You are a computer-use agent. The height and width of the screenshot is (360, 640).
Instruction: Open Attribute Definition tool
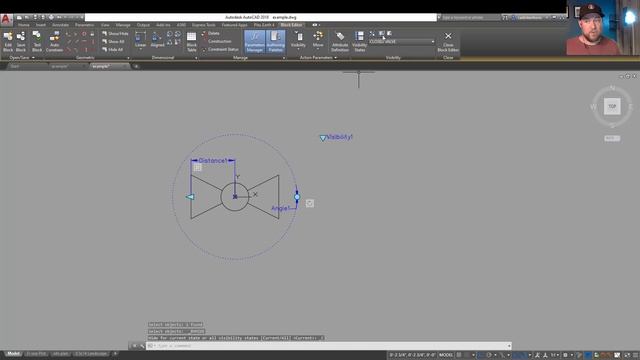[x=340, y=42]
